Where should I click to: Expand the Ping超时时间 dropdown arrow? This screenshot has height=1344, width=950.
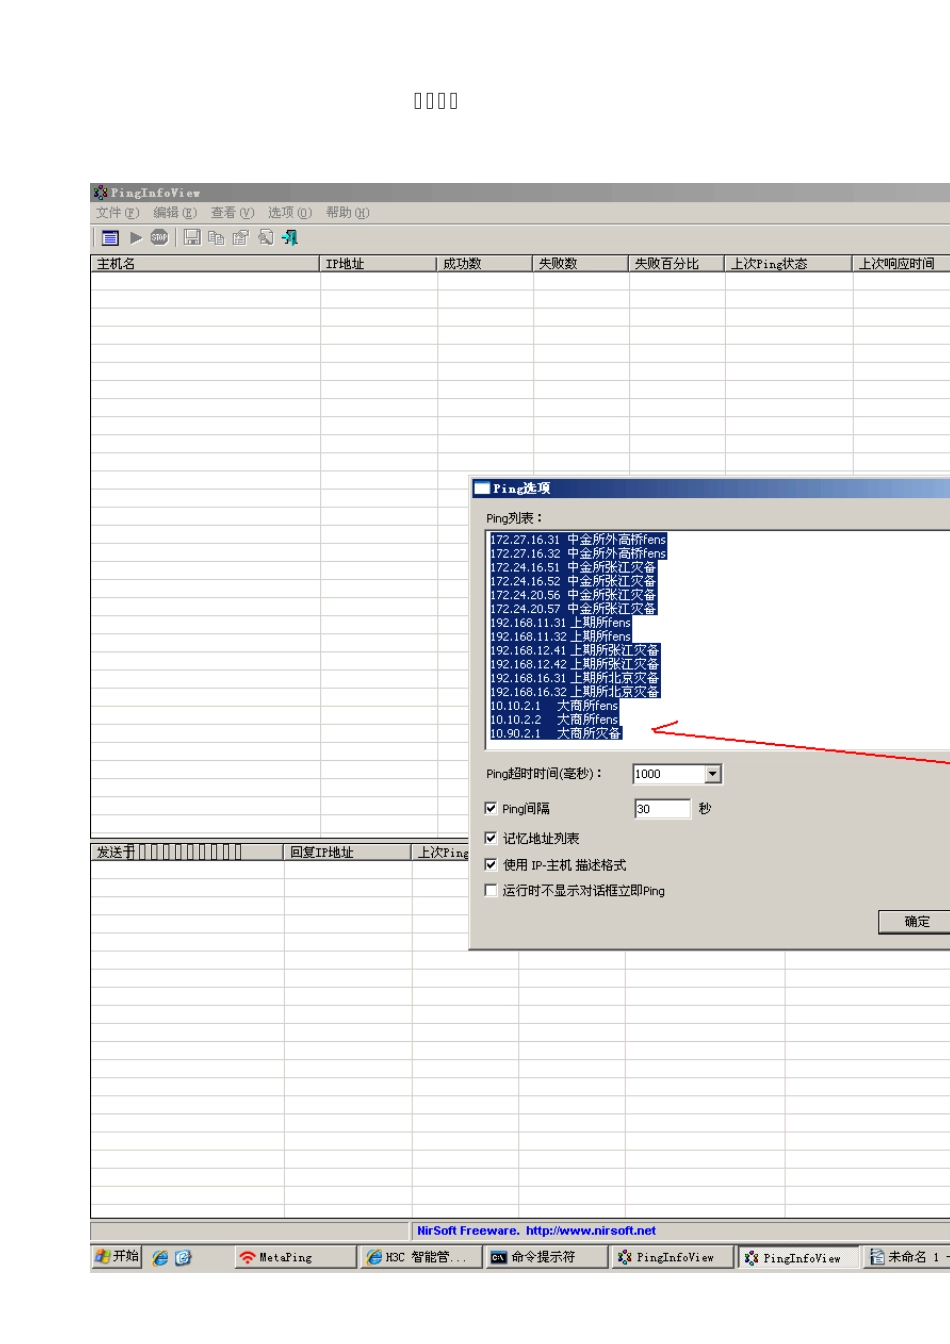pos(712,774)
